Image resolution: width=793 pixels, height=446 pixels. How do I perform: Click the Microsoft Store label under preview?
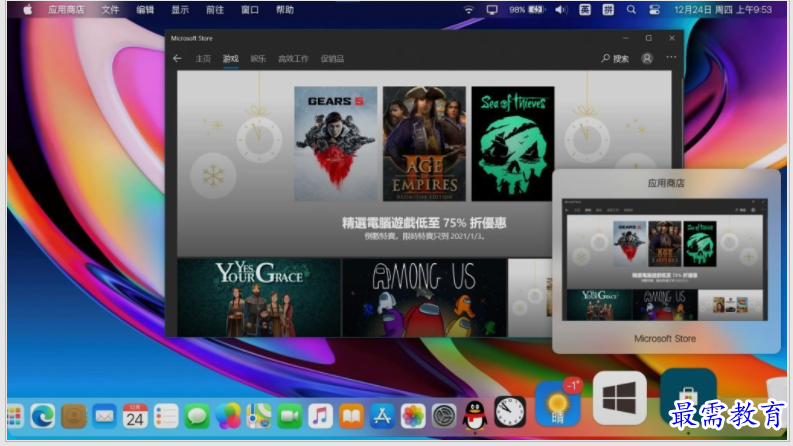click(665, 338)
